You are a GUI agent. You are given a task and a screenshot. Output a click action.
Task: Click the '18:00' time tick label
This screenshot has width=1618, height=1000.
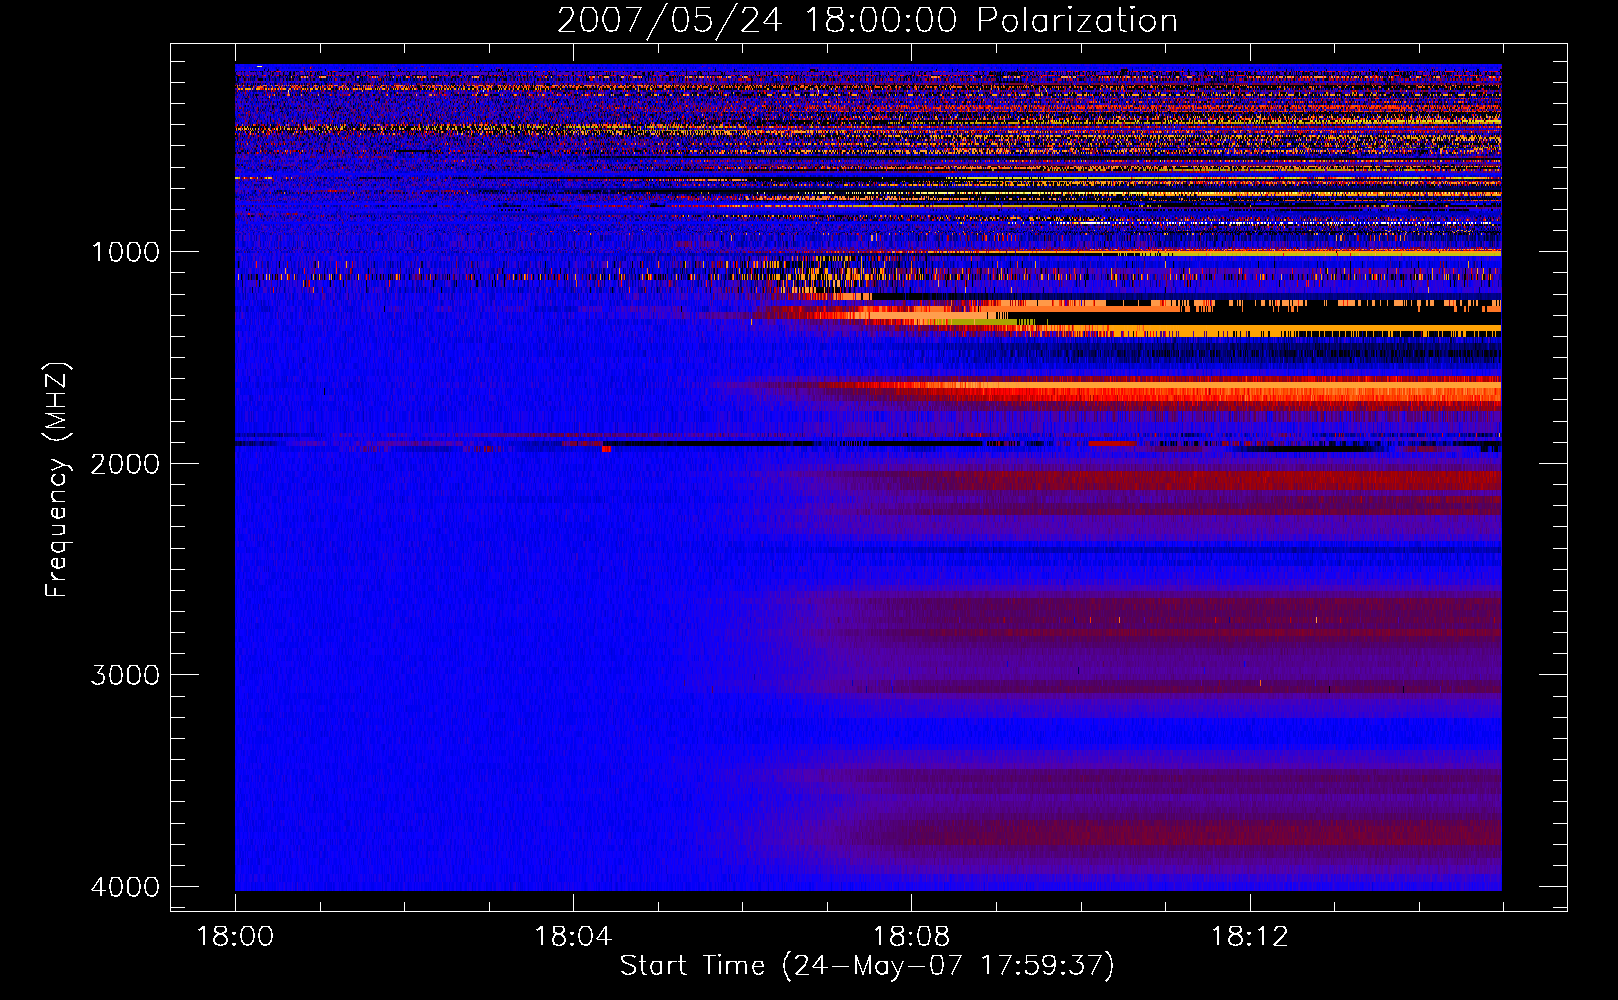tap(235, 937)
